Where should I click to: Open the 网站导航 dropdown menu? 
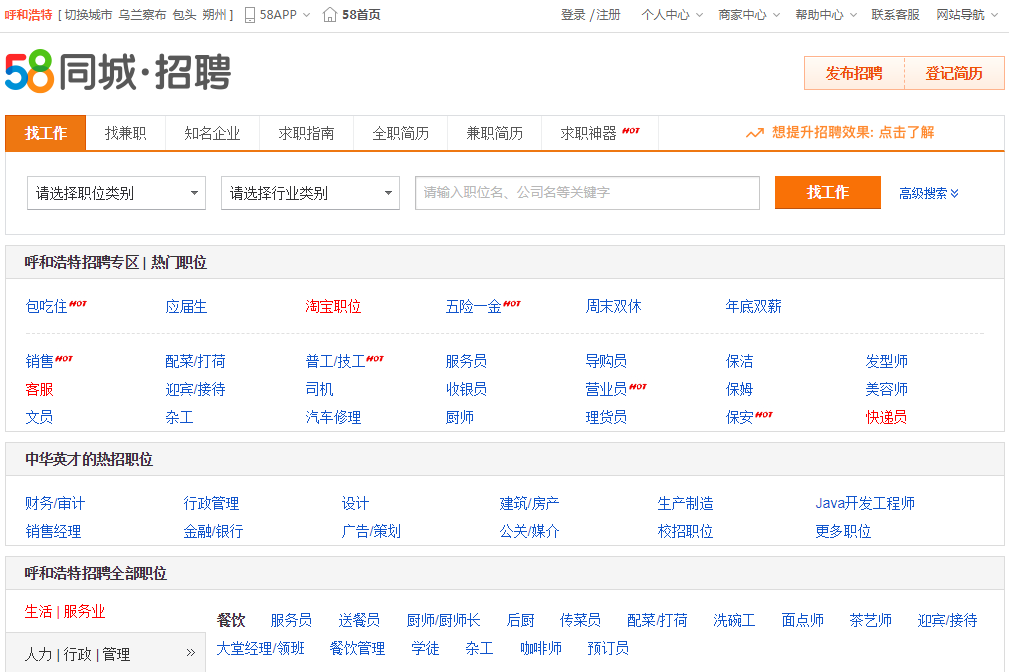967,15
